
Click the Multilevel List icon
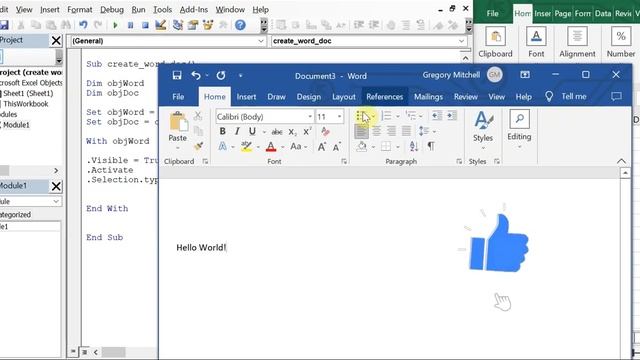[411, 116]
